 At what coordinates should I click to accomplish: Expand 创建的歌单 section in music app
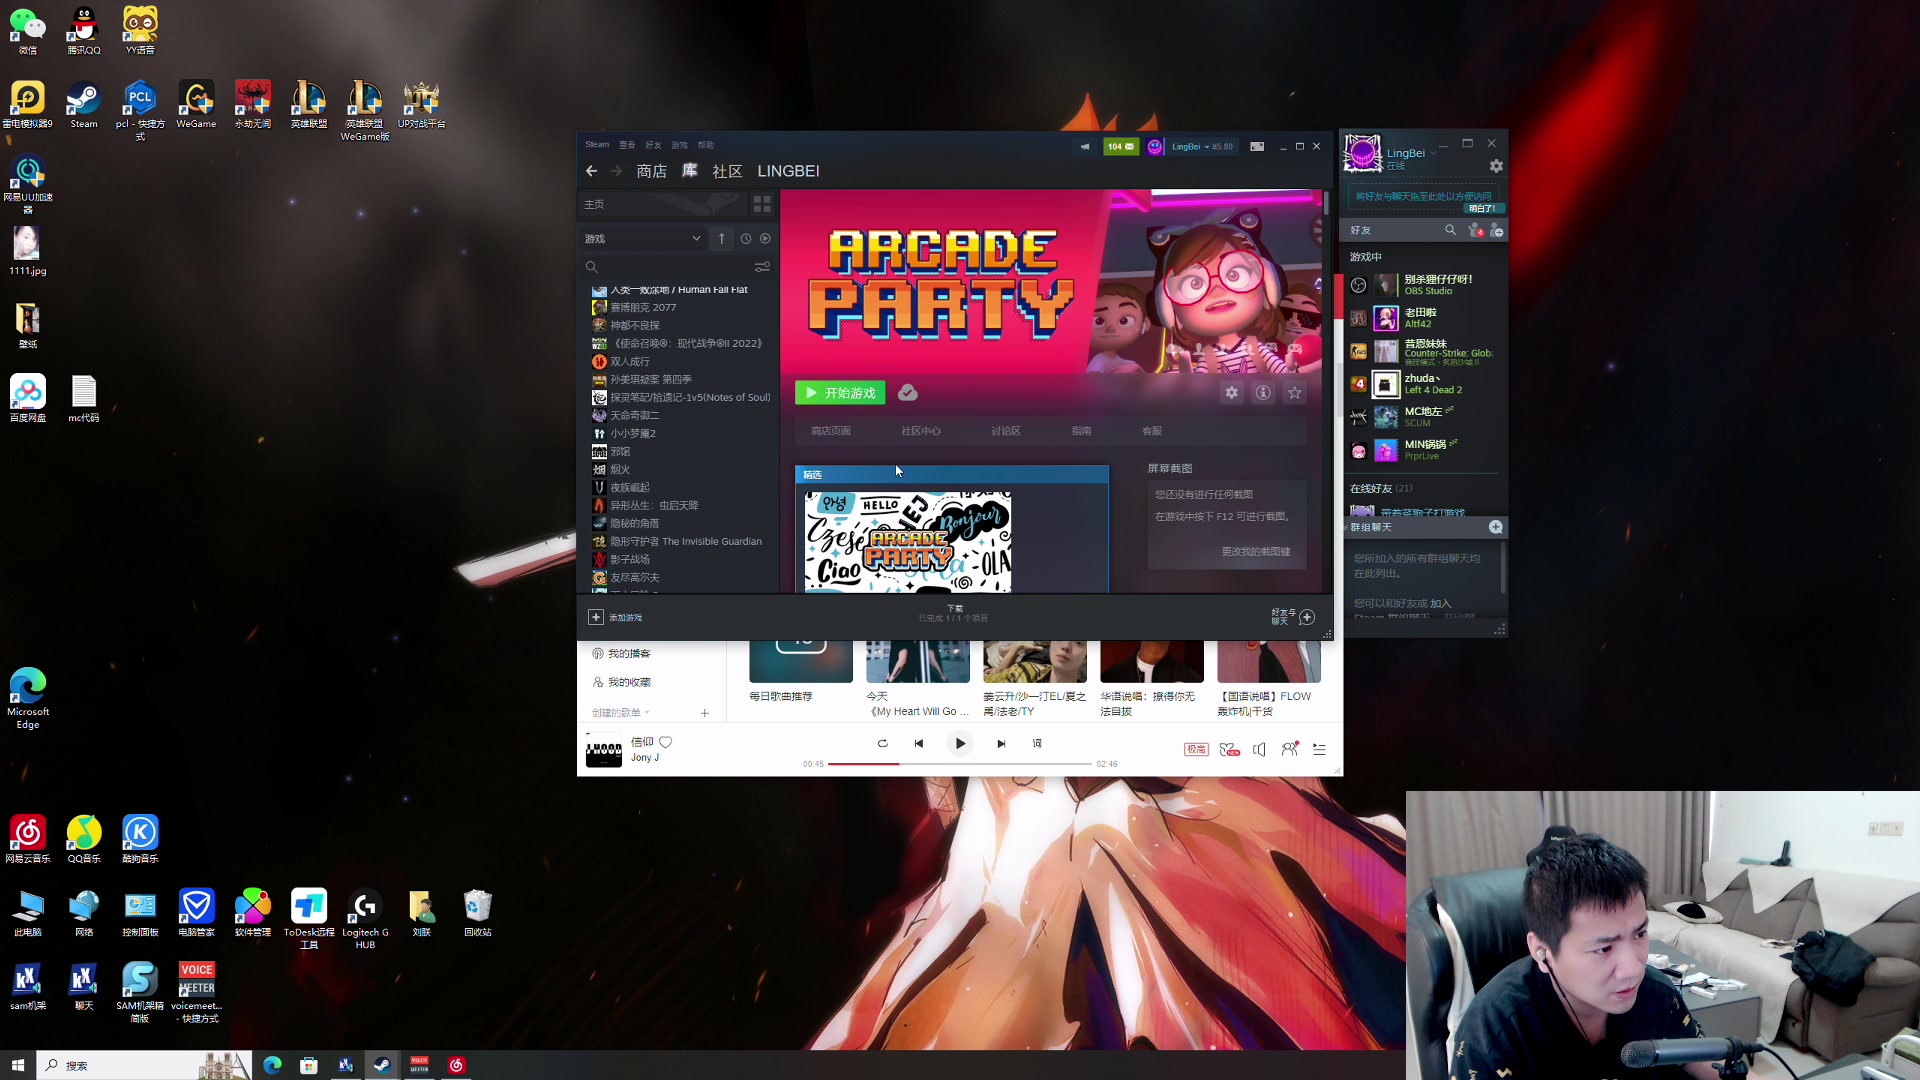(620, 713)
